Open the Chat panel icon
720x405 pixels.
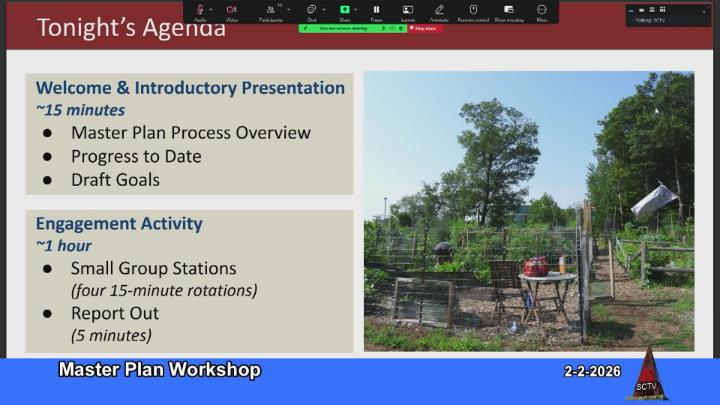tap(311, 10)
